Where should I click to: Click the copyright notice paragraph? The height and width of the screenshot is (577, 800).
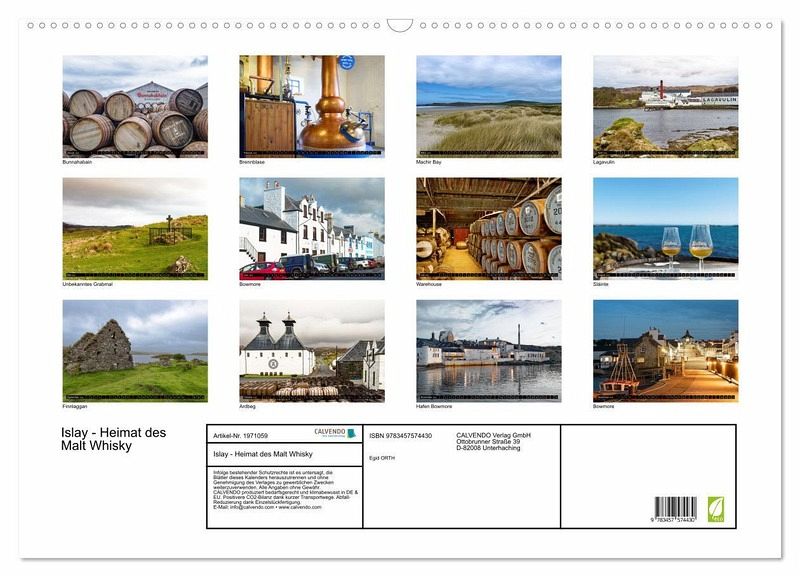pos(286,490)
